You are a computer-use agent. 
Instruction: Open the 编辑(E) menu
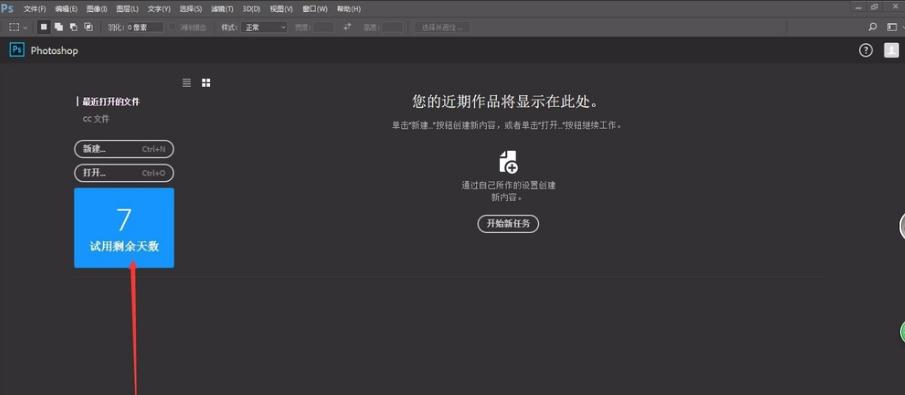(x=66, y=9)
